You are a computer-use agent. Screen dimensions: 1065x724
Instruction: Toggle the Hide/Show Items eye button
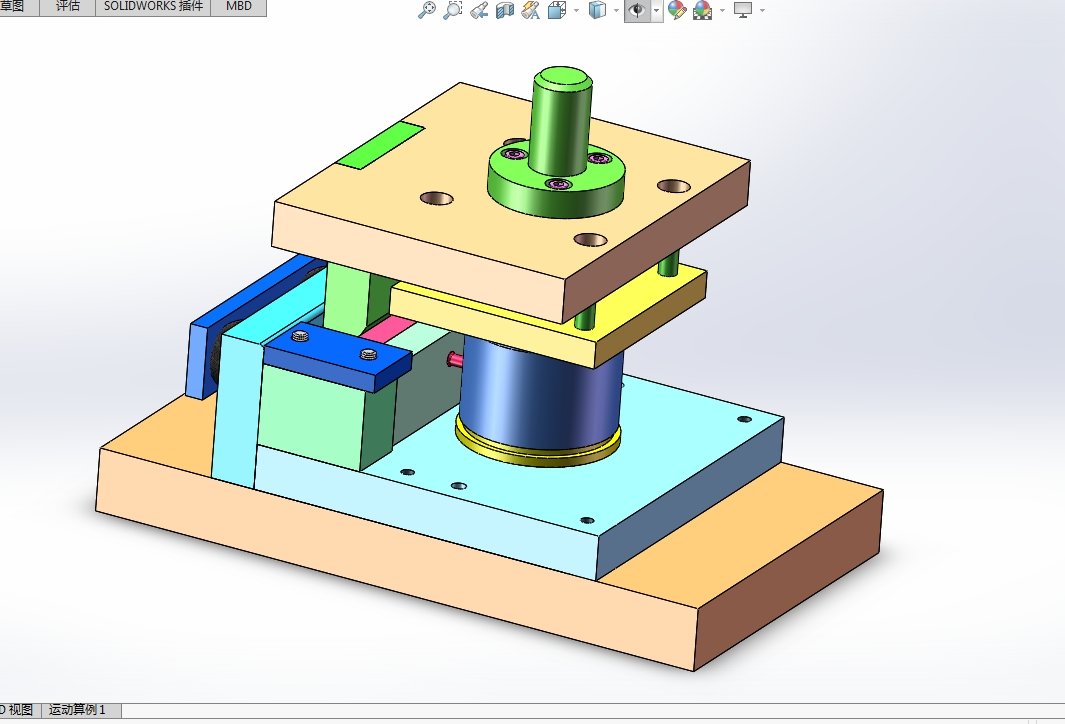(x=637, y=10)
